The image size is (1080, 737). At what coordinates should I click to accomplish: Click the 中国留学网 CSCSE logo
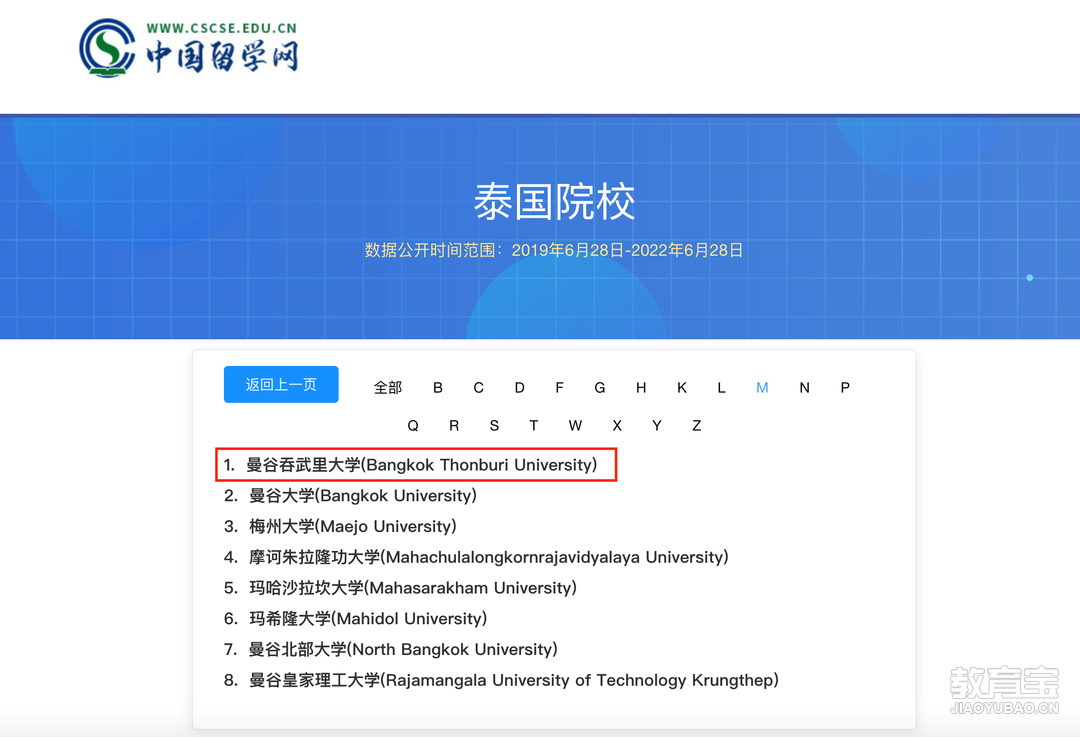(x=189, y=48)
